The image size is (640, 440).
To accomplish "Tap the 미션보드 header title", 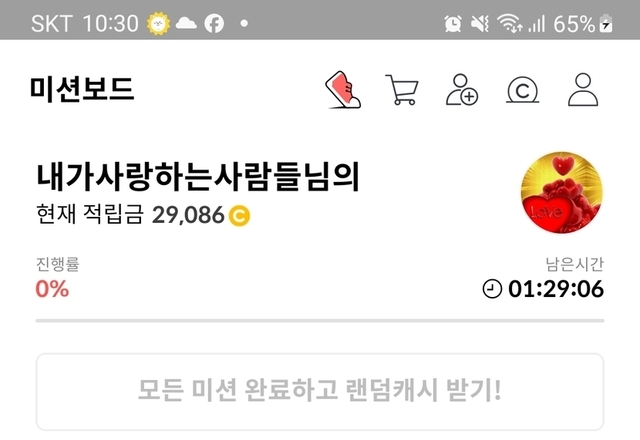I will [82, 89].
